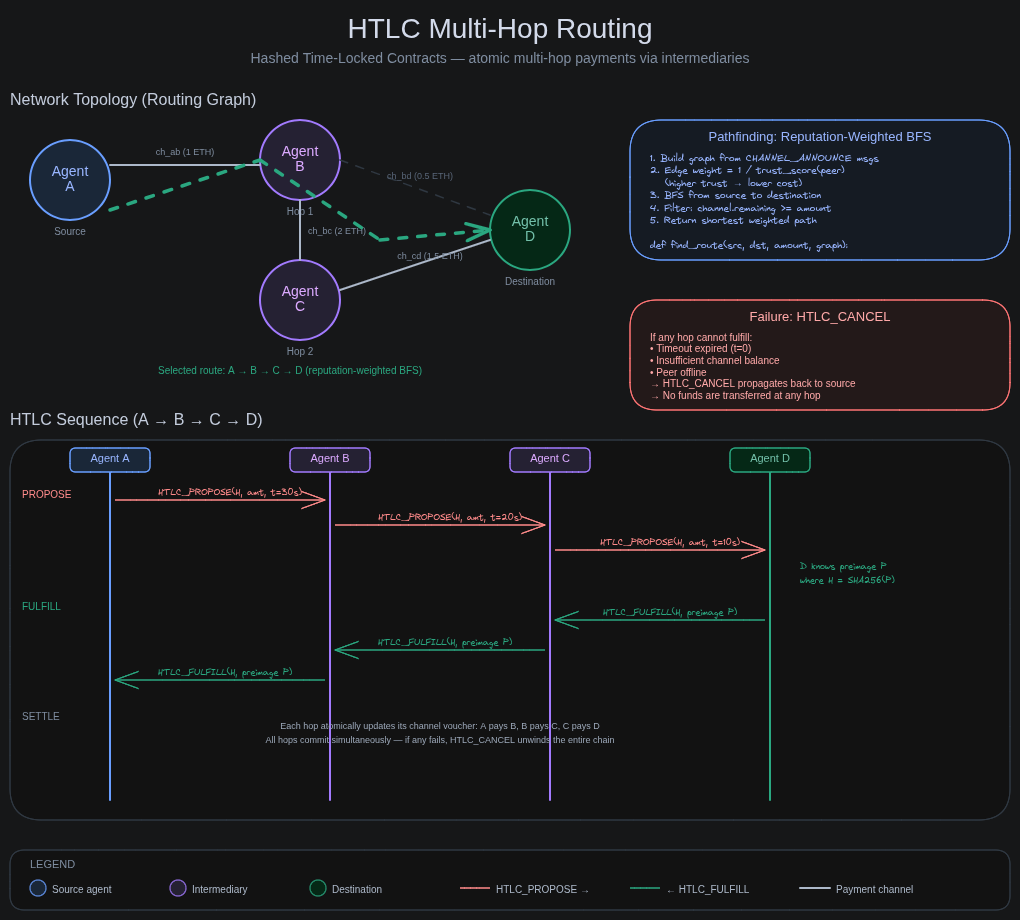Collapse the Failure HTLC_CANCEL panel
1020x920 pixels.
820,316
